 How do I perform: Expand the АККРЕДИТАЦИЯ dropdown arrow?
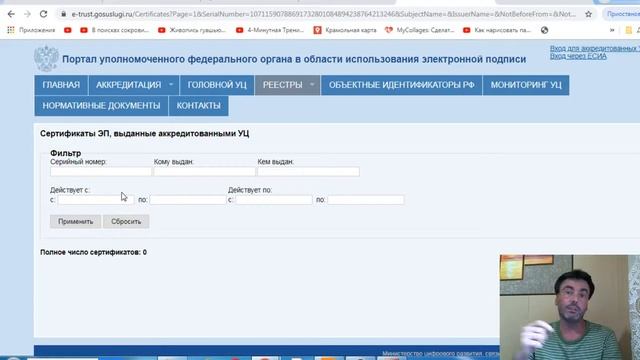point(171,84)
